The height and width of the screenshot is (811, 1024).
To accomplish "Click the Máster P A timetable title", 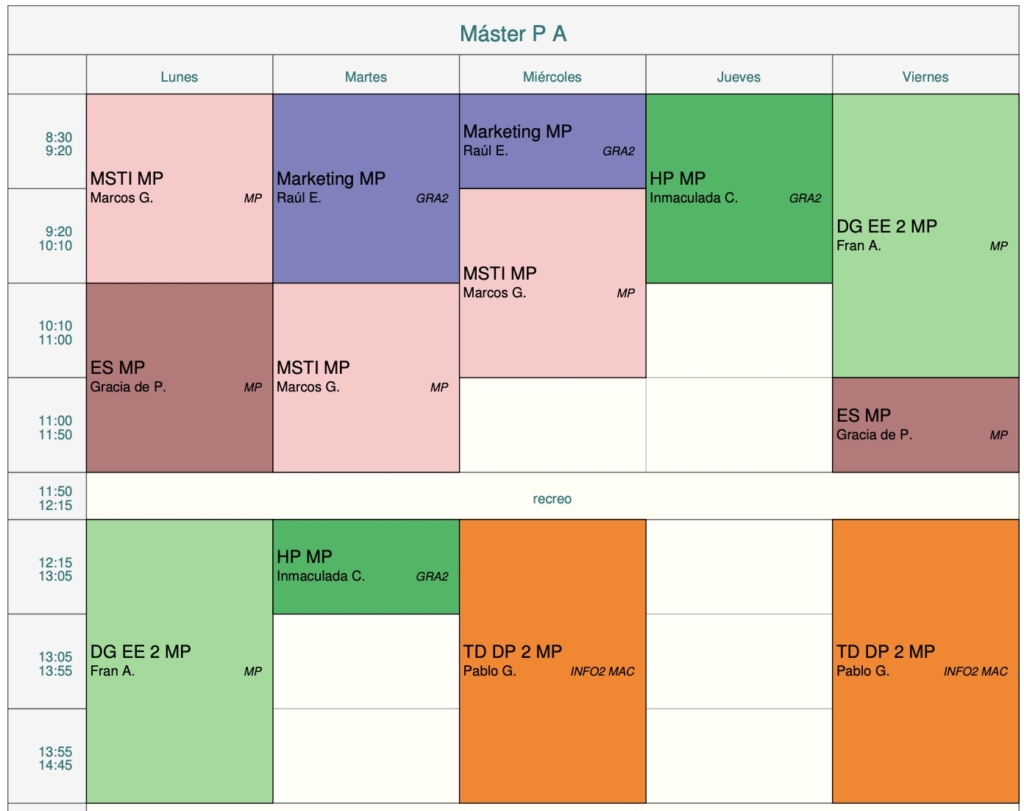I will coord(513,34).
